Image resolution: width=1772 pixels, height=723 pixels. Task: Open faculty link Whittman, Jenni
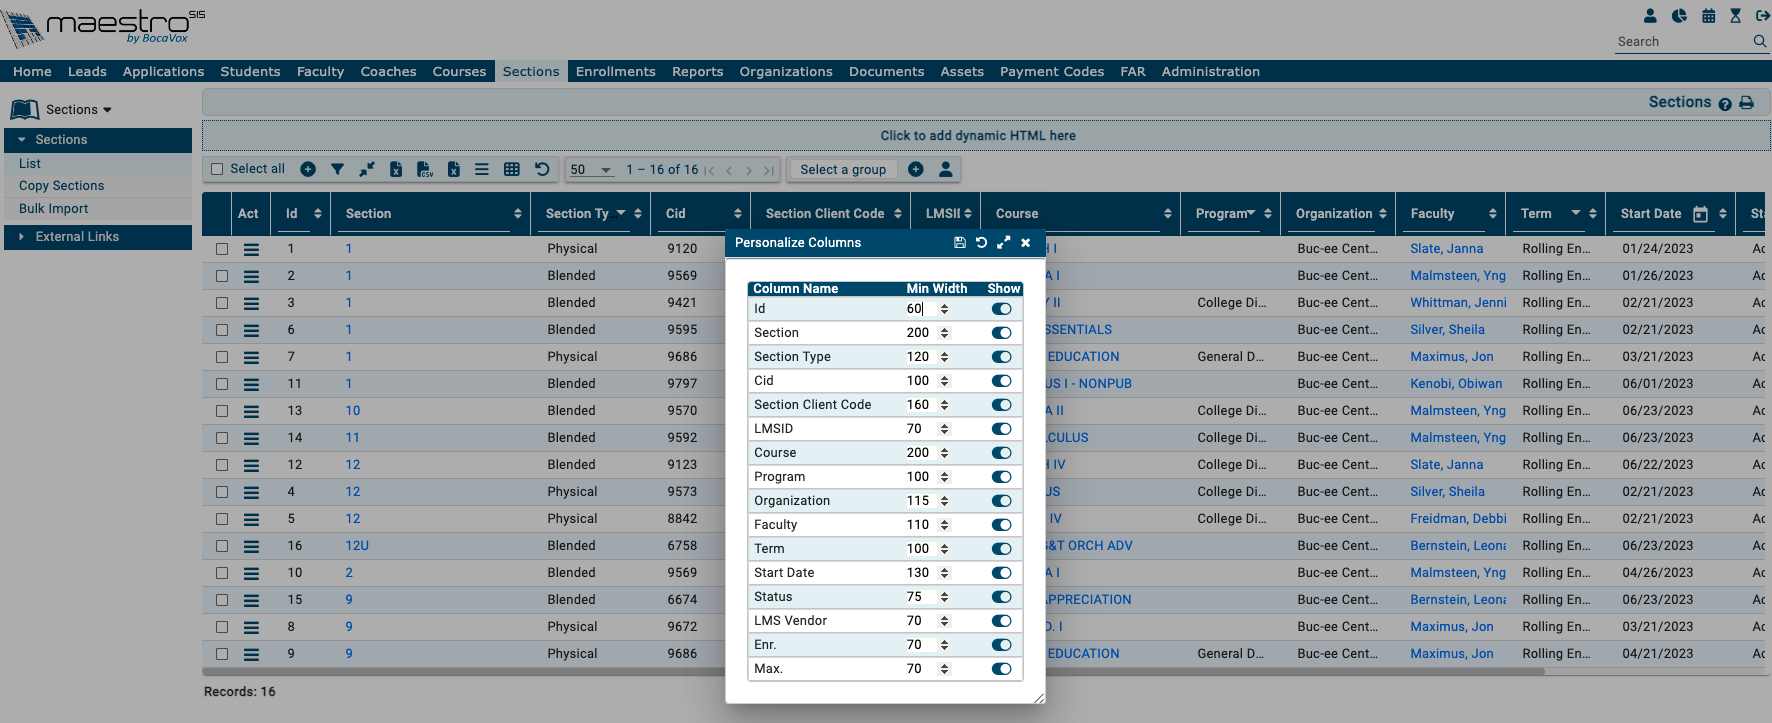pyautogui.click(x=1457, y=303)
